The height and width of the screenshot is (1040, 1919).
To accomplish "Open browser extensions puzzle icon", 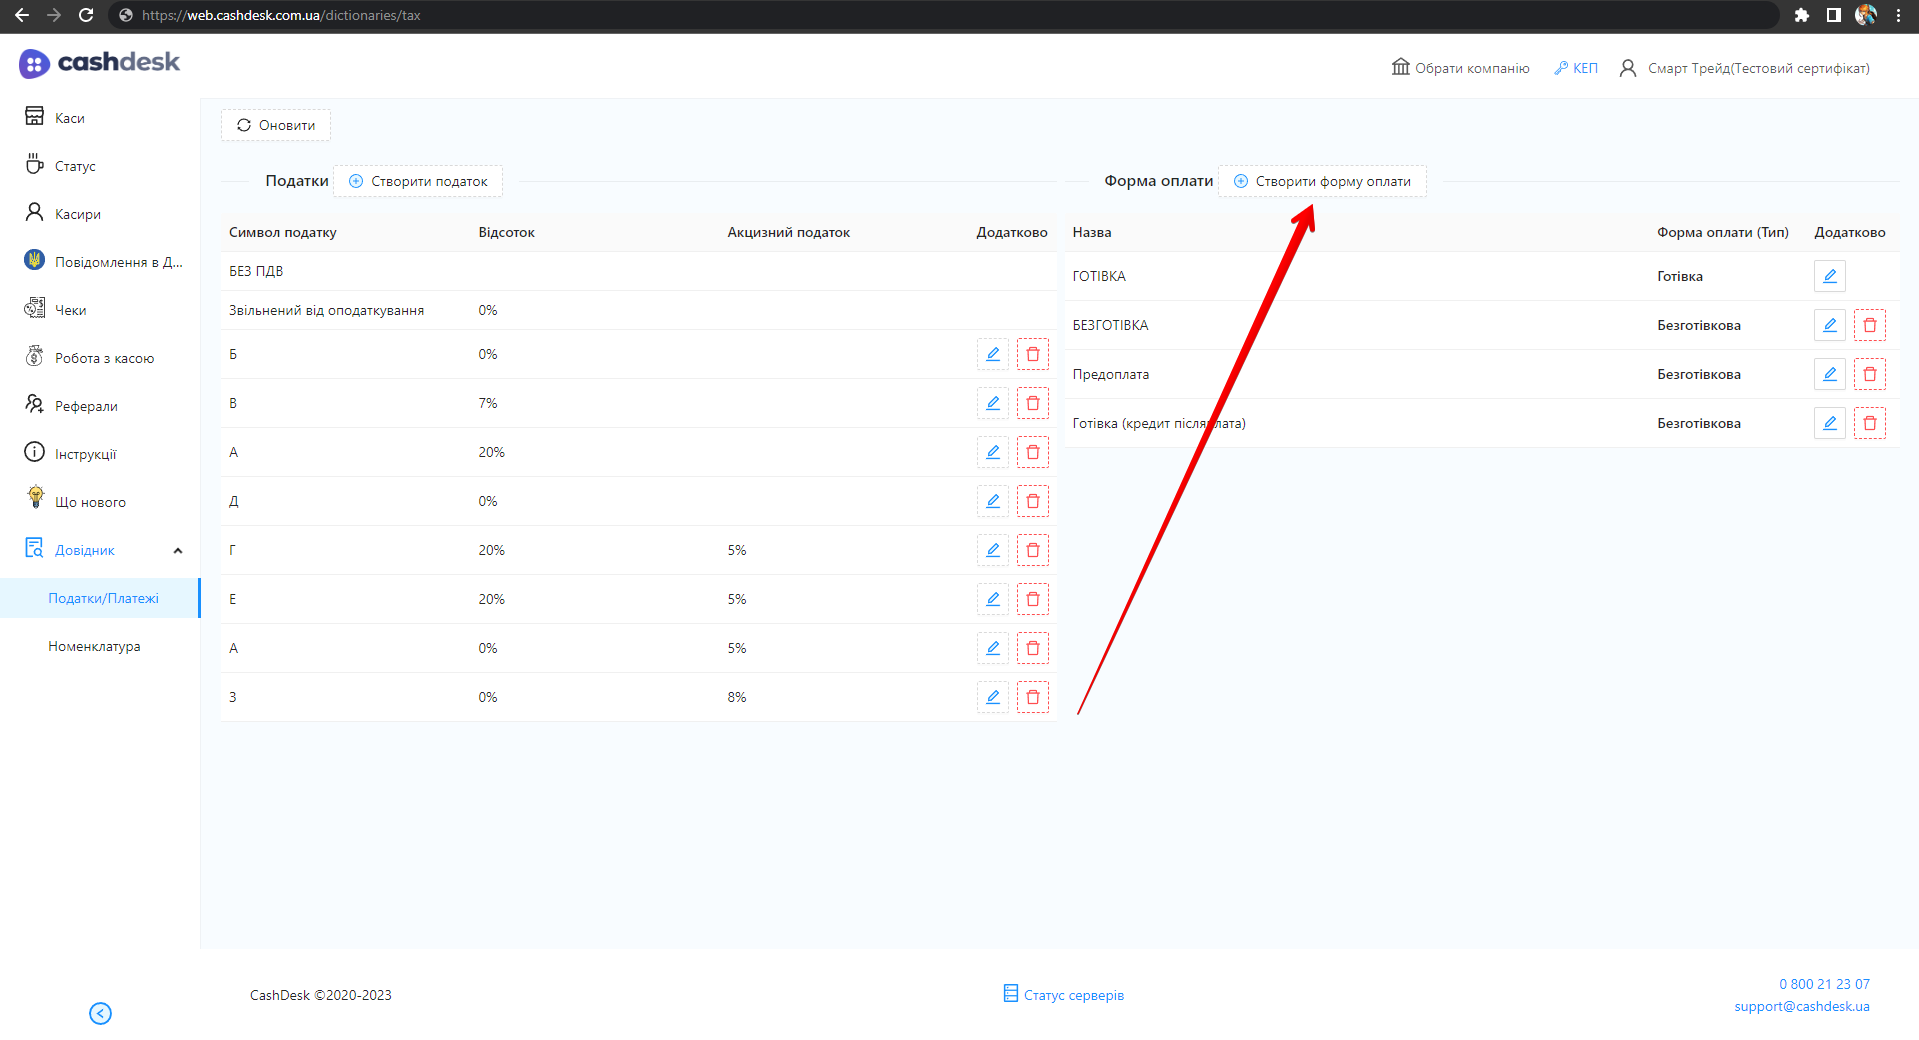I will (1801, 15).
